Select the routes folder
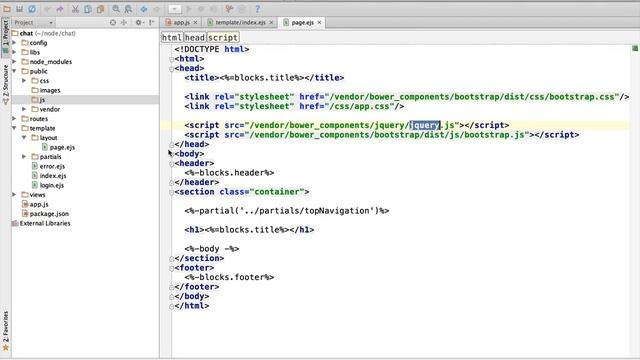The width and height of the screenshot is (640, 360). click(35, 119)
